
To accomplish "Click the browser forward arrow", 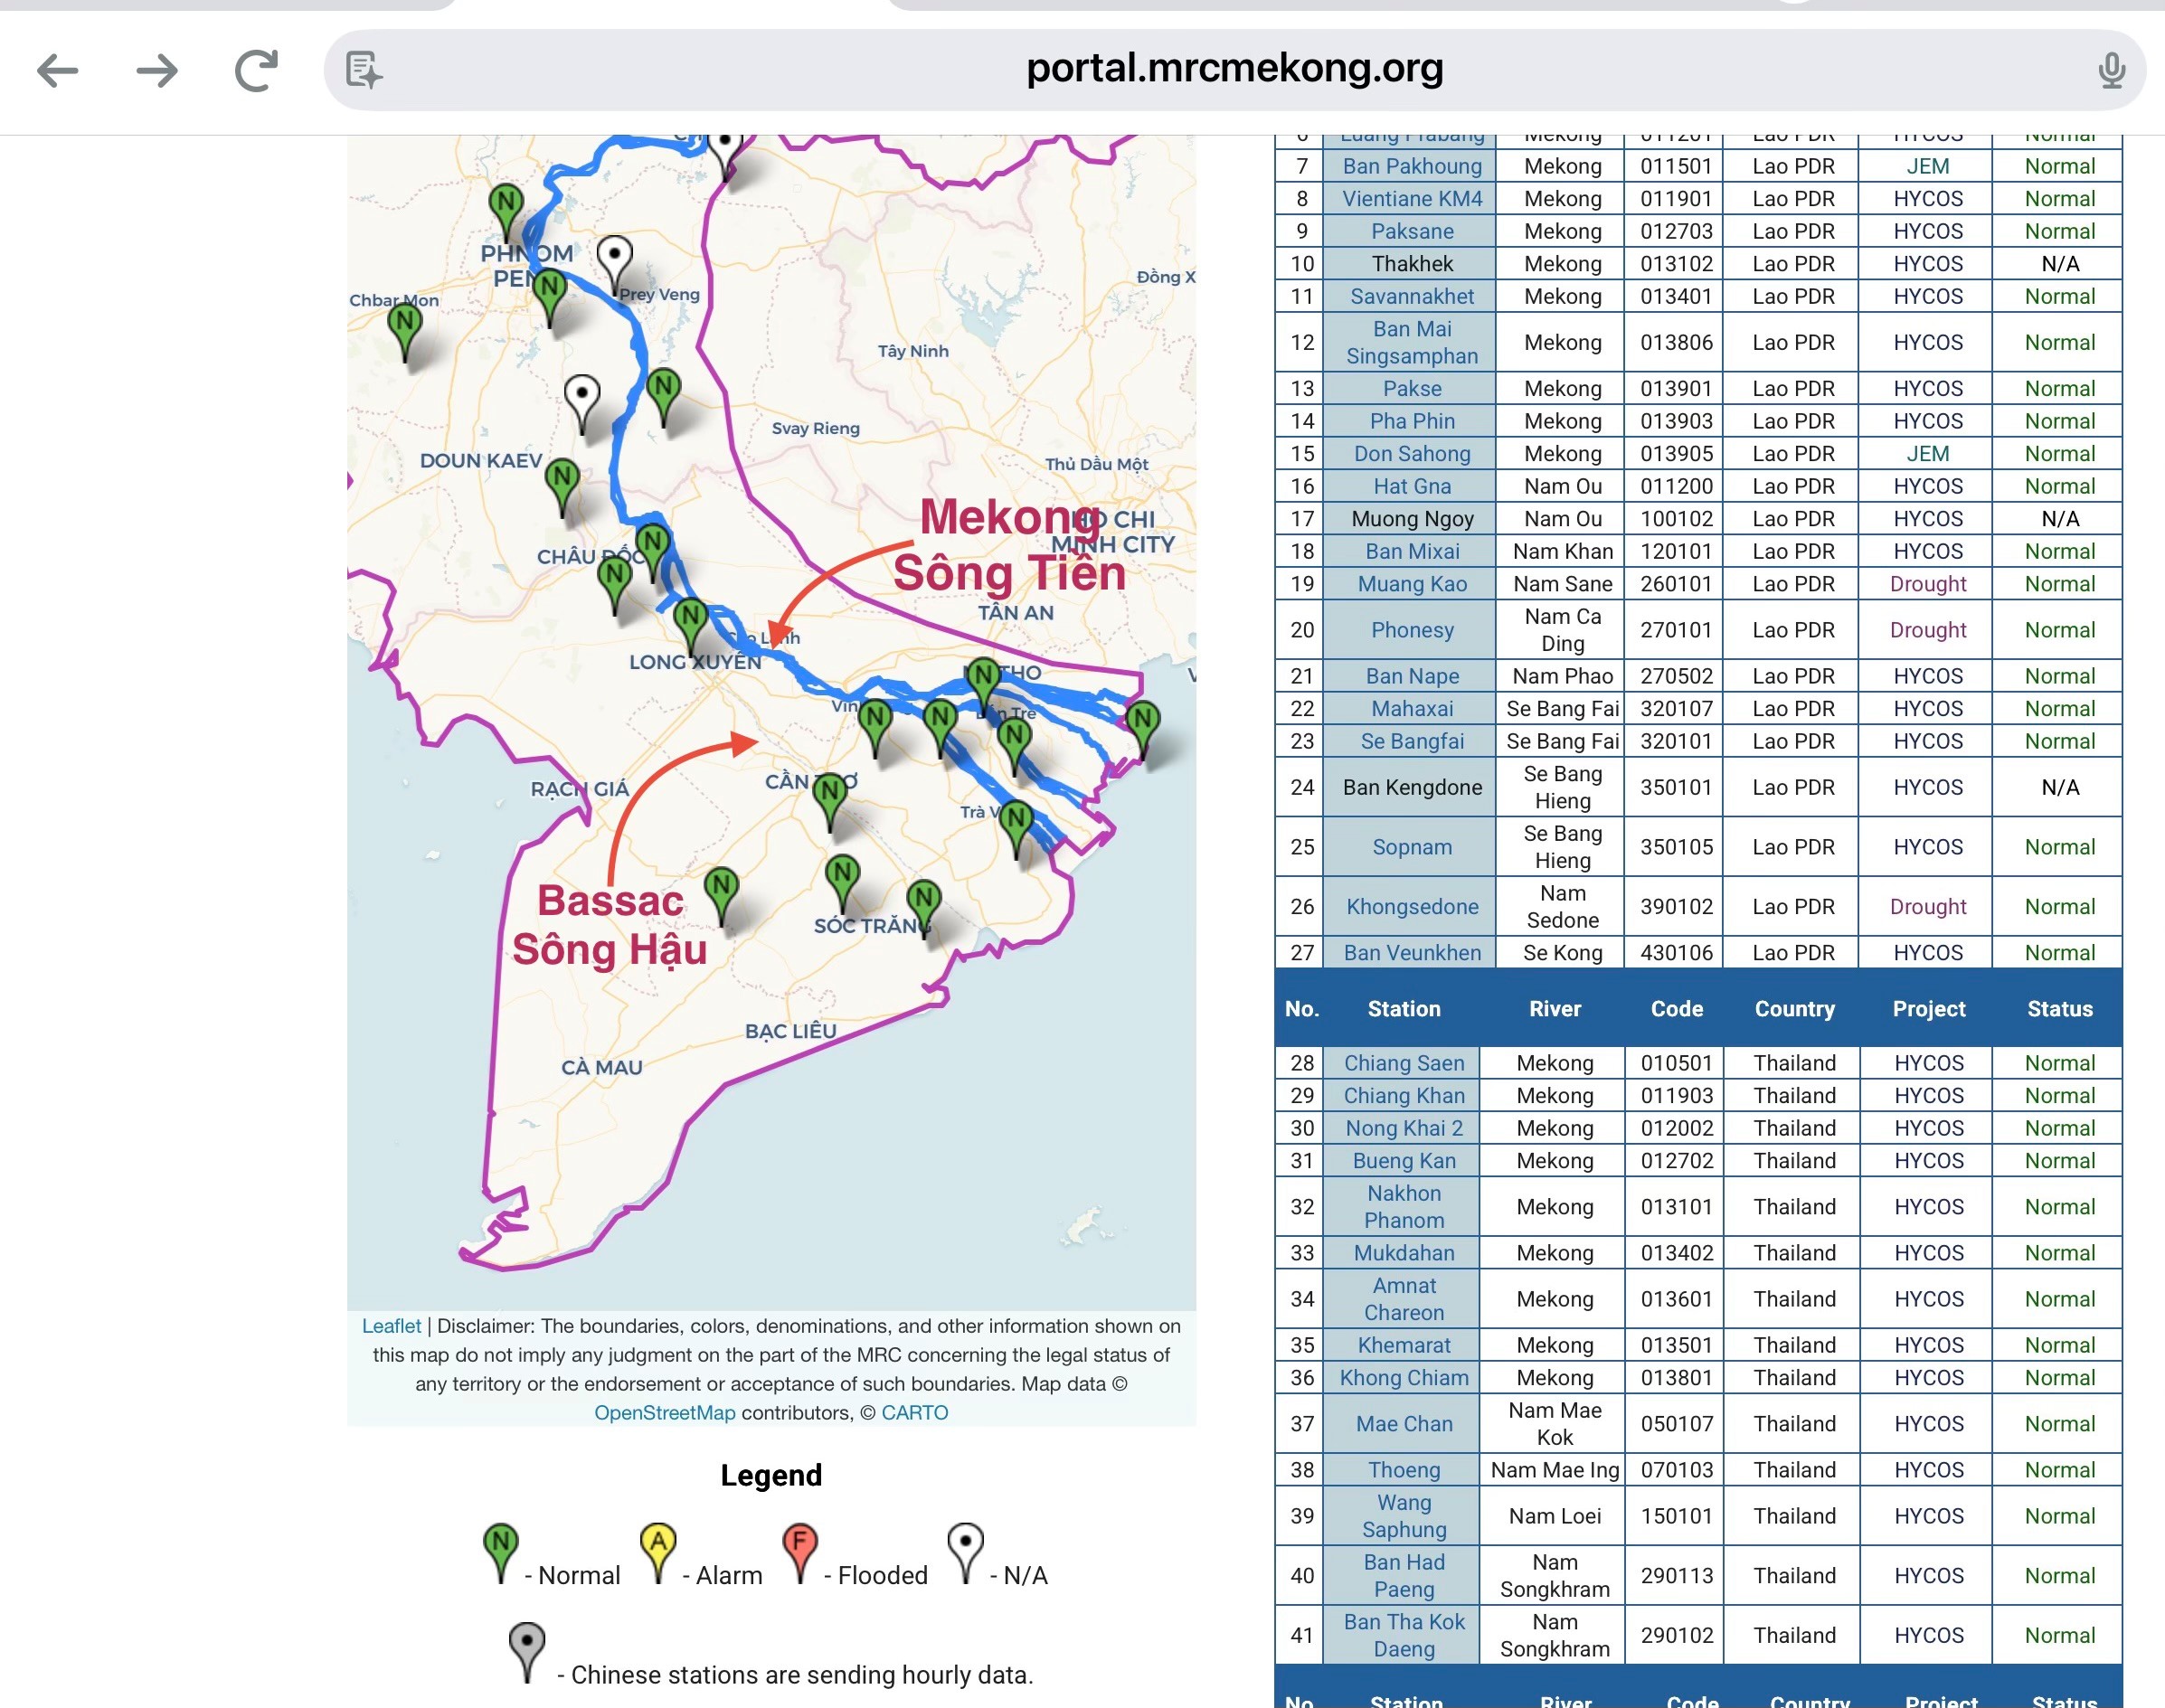I will (157, 70).
